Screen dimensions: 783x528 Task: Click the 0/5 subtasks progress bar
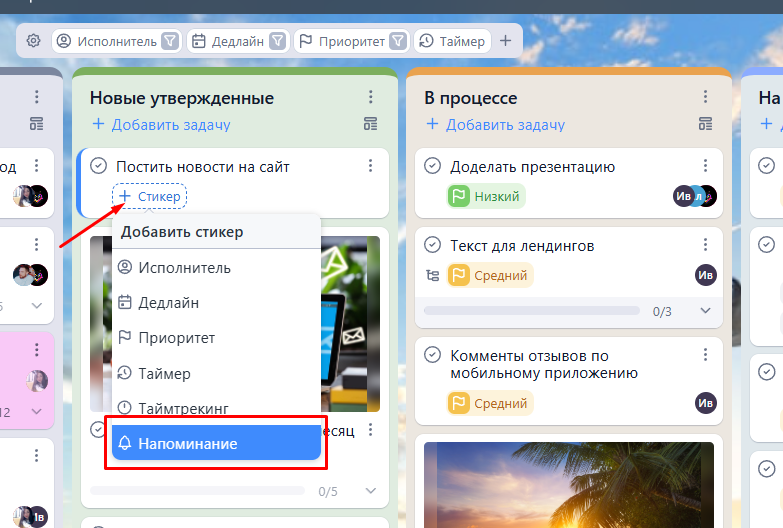tap(198, 491)
